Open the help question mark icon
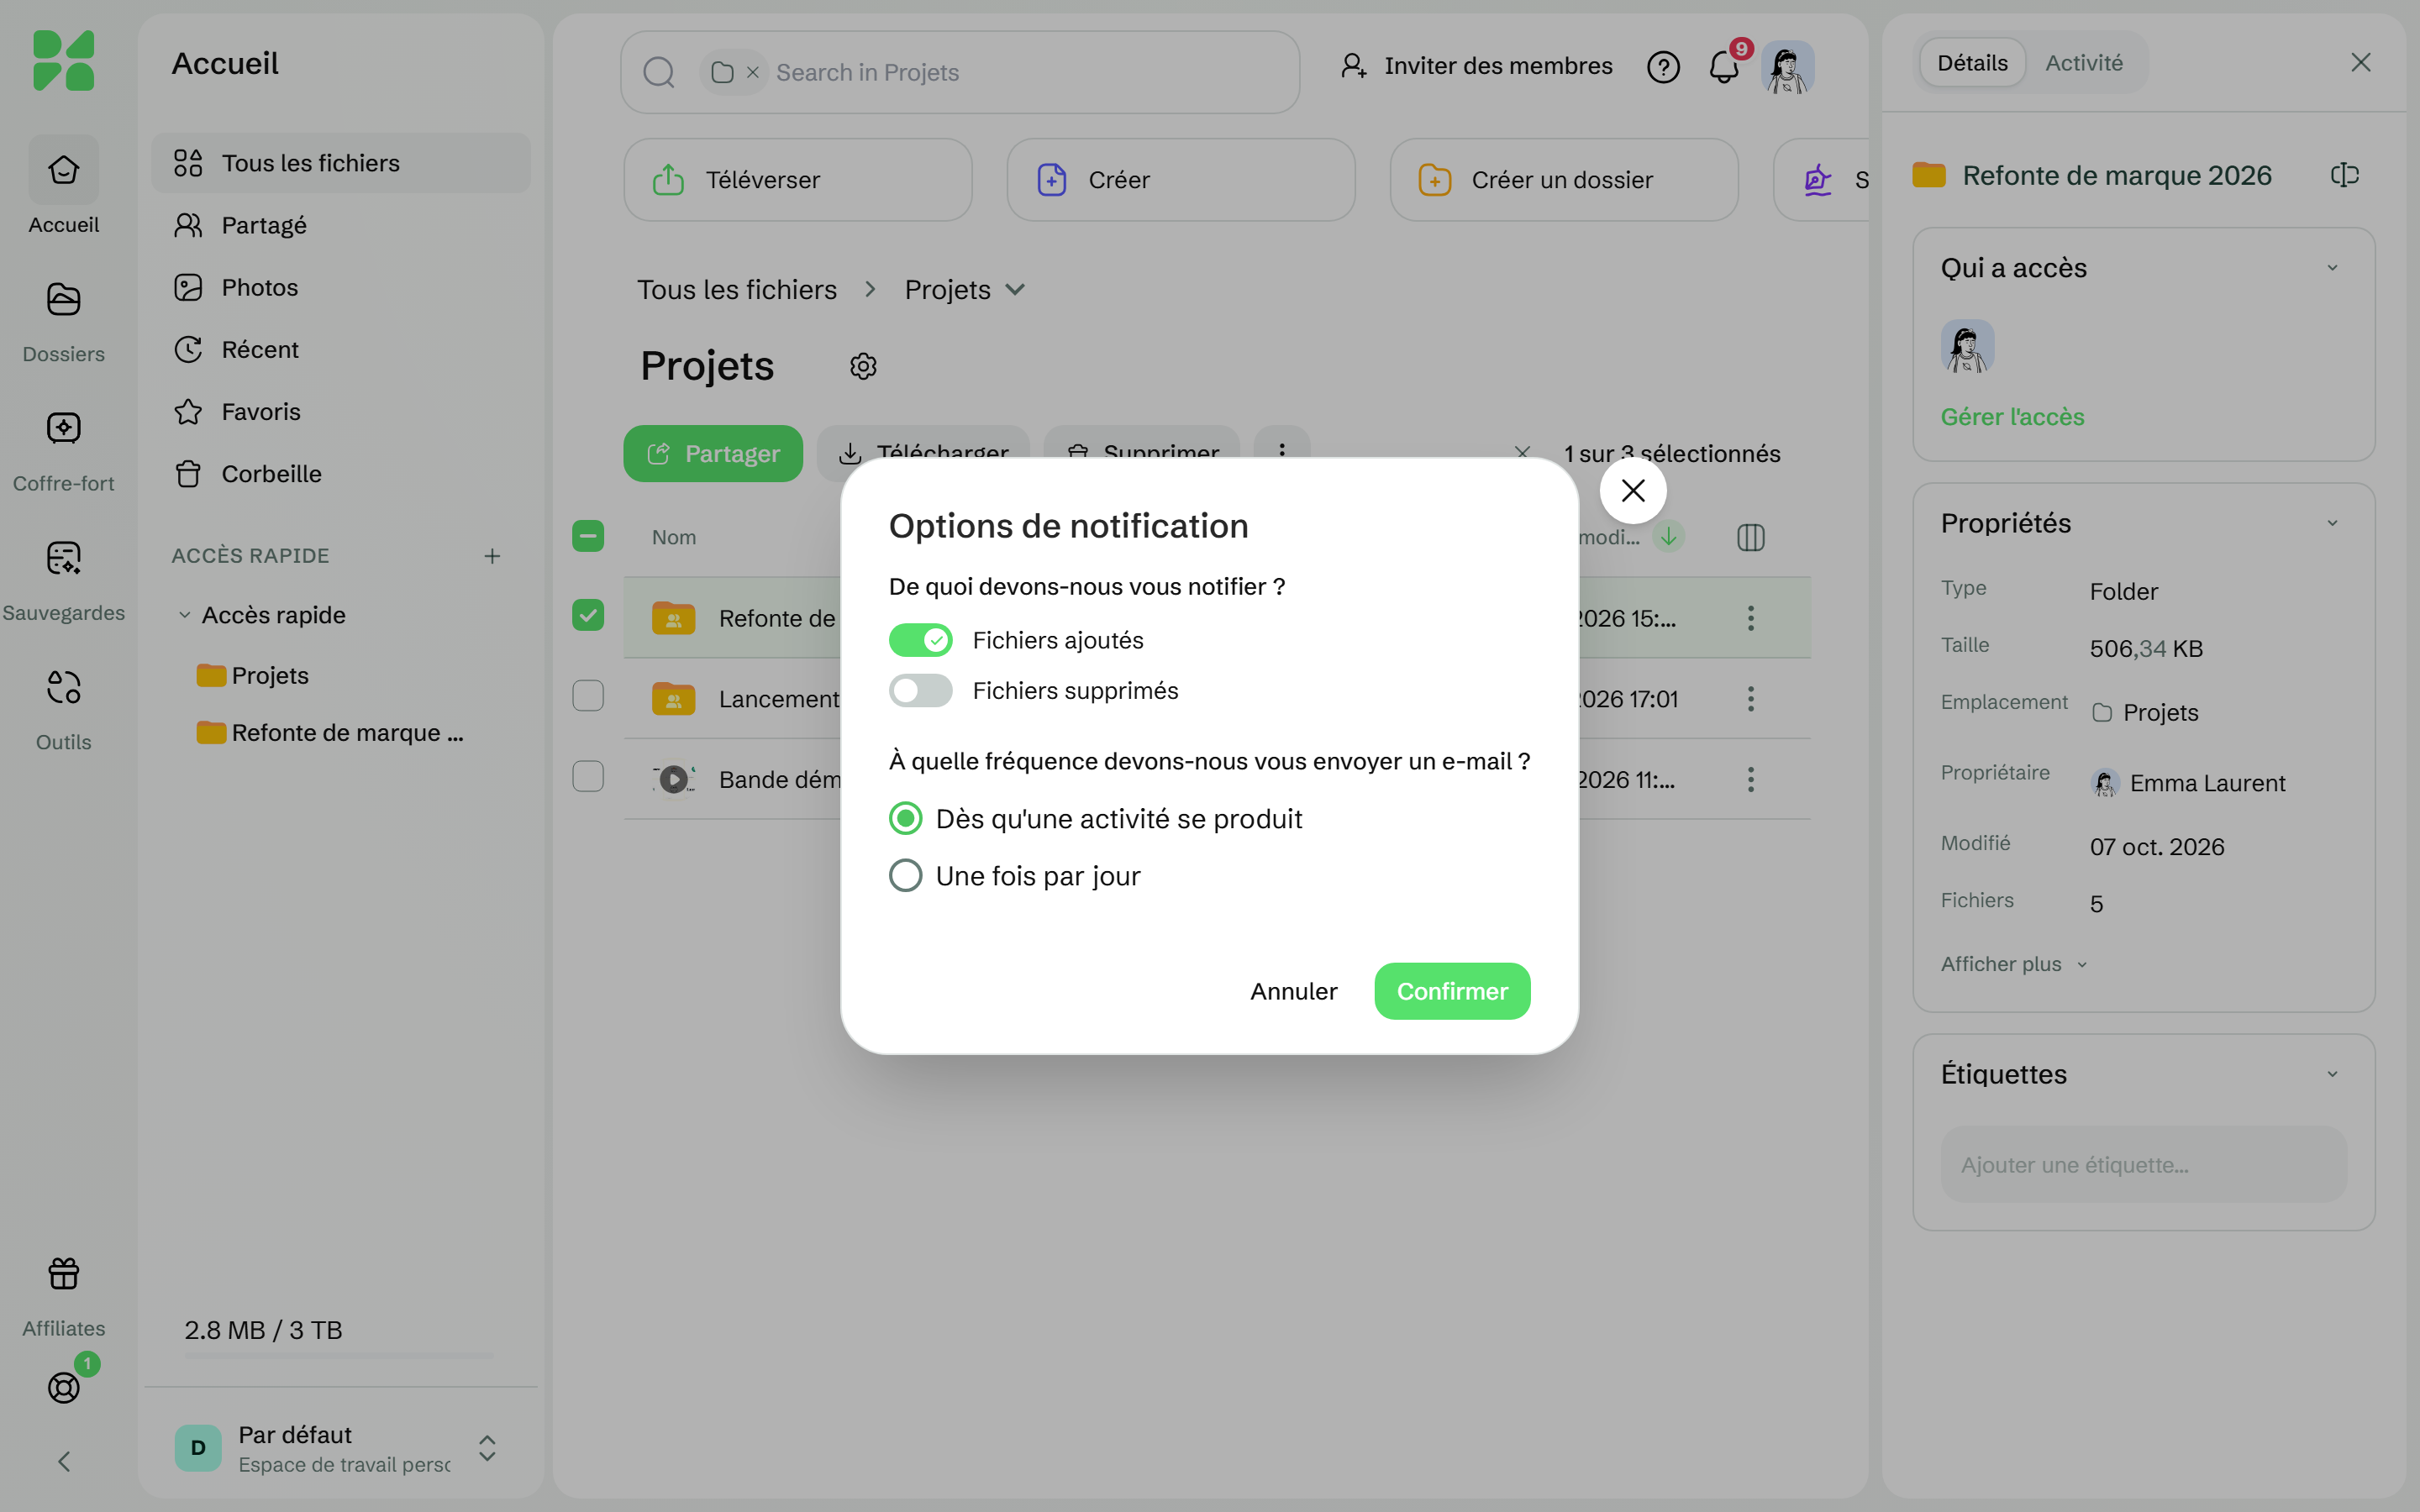 tap(1663, 67)
